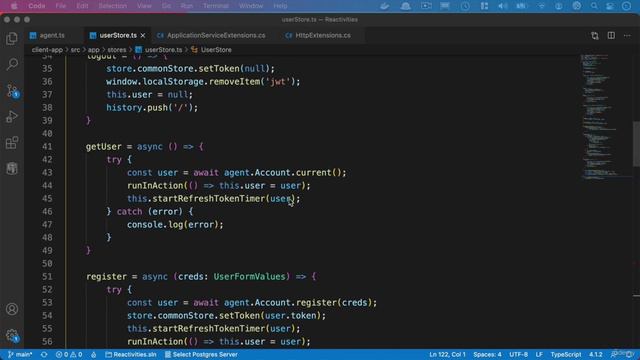Open errors and warnings count in status bar

click(69, 354)
